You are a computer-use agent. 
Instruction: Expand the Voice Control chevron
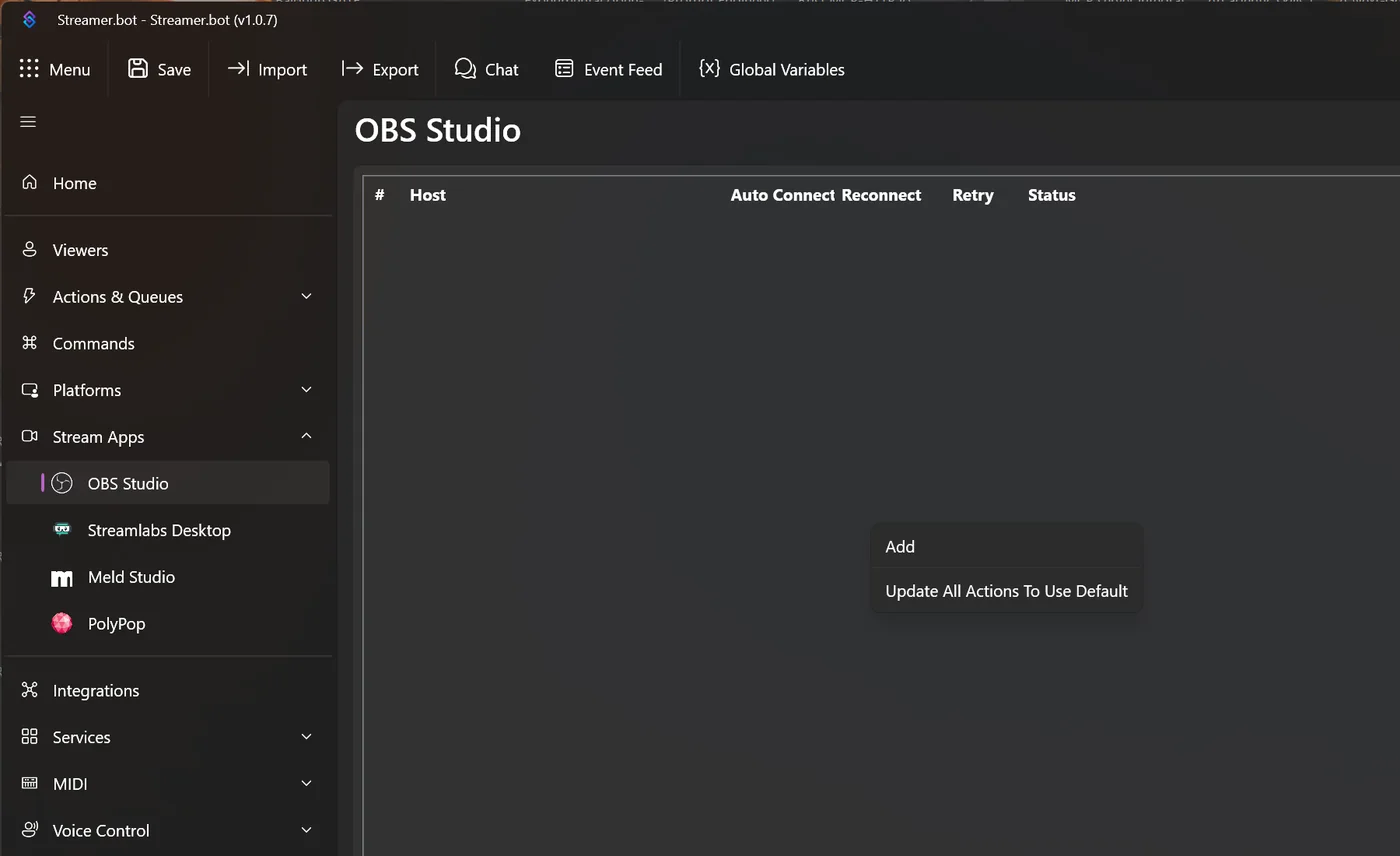coord(307,829)
